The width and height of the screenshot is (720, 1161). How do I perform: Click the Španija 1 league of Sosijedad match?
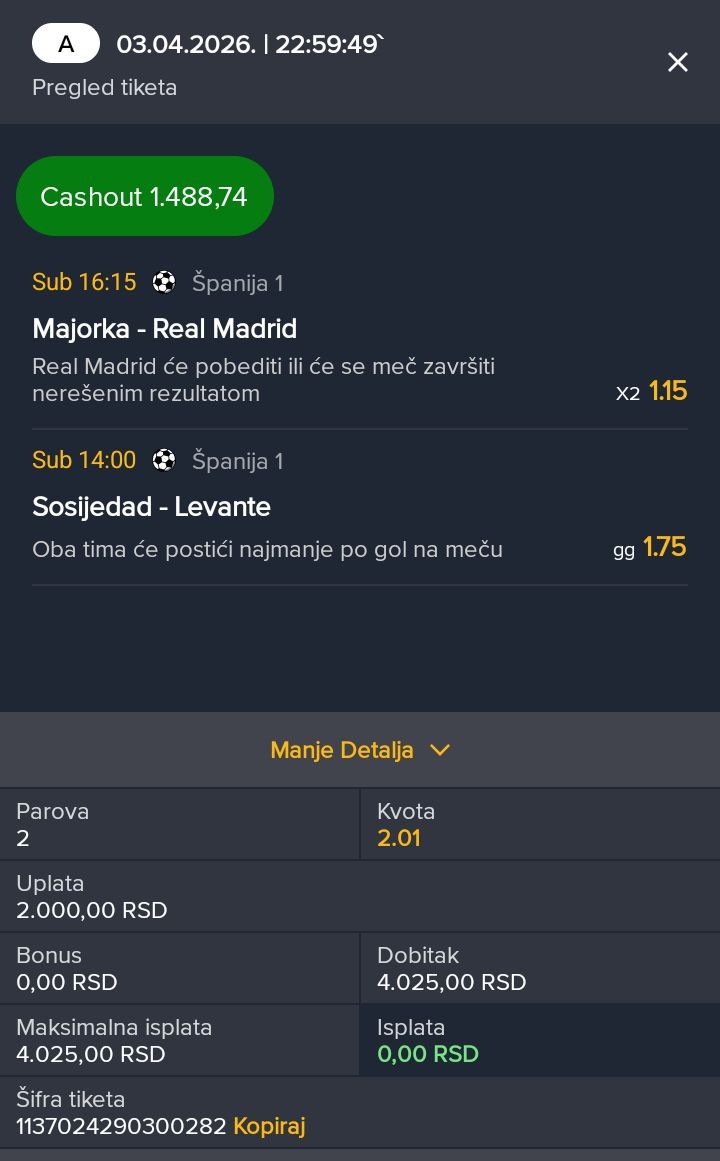point(238,461)
